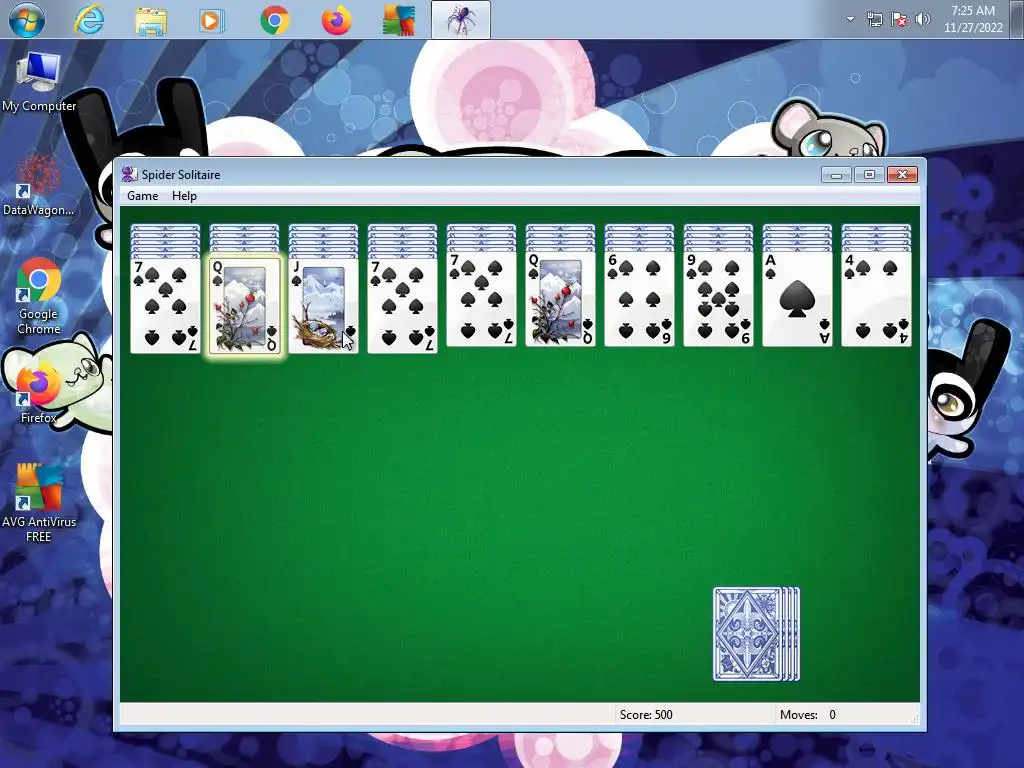The height and width of the screenshot is (768, 1024).
Task: Select the 9 of spades card
Action: (x=718, y=299)
